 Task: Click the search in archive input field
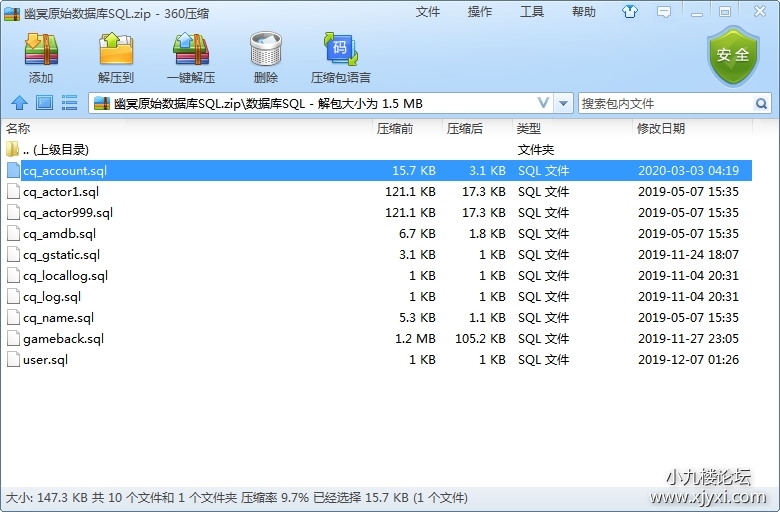coord(665,103)
